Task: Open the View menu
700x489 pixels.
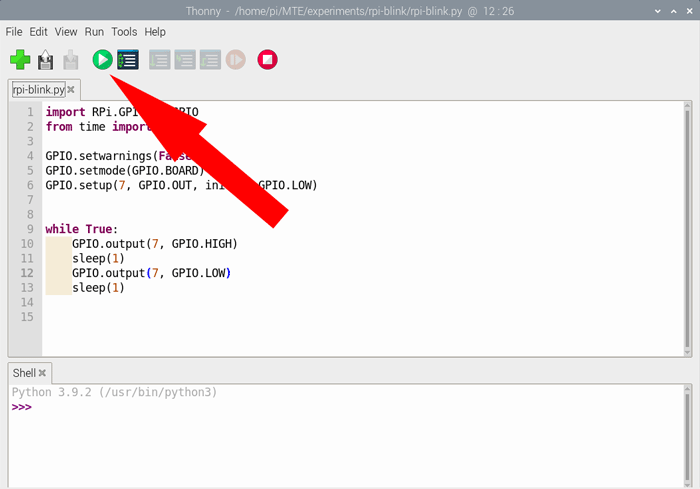Action: click(66, 32)
